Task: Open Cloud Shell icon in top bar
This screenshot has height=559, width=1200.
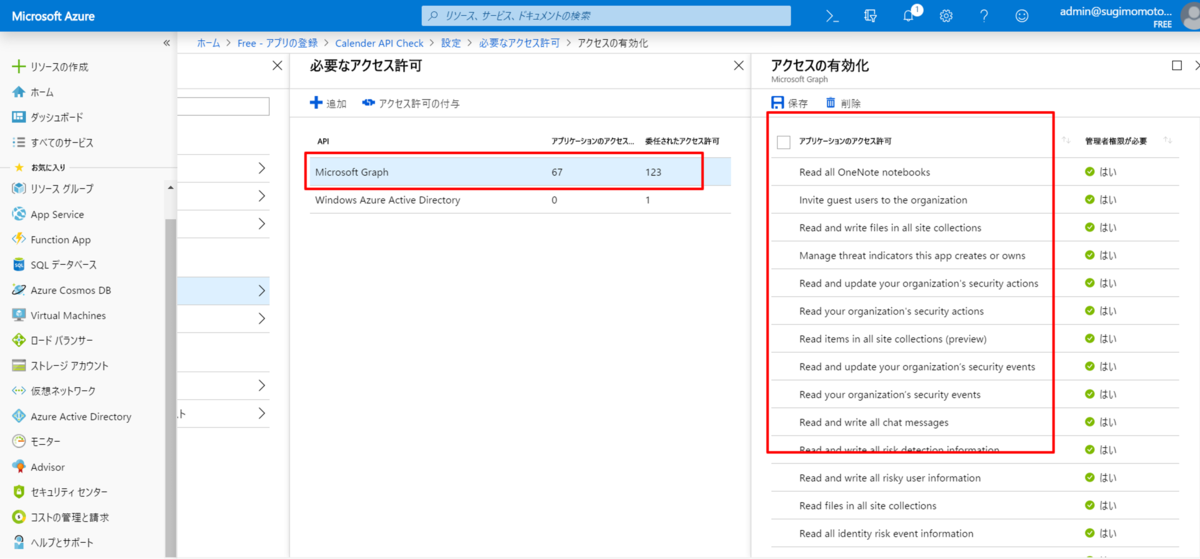Action: [x=831, y=16]
